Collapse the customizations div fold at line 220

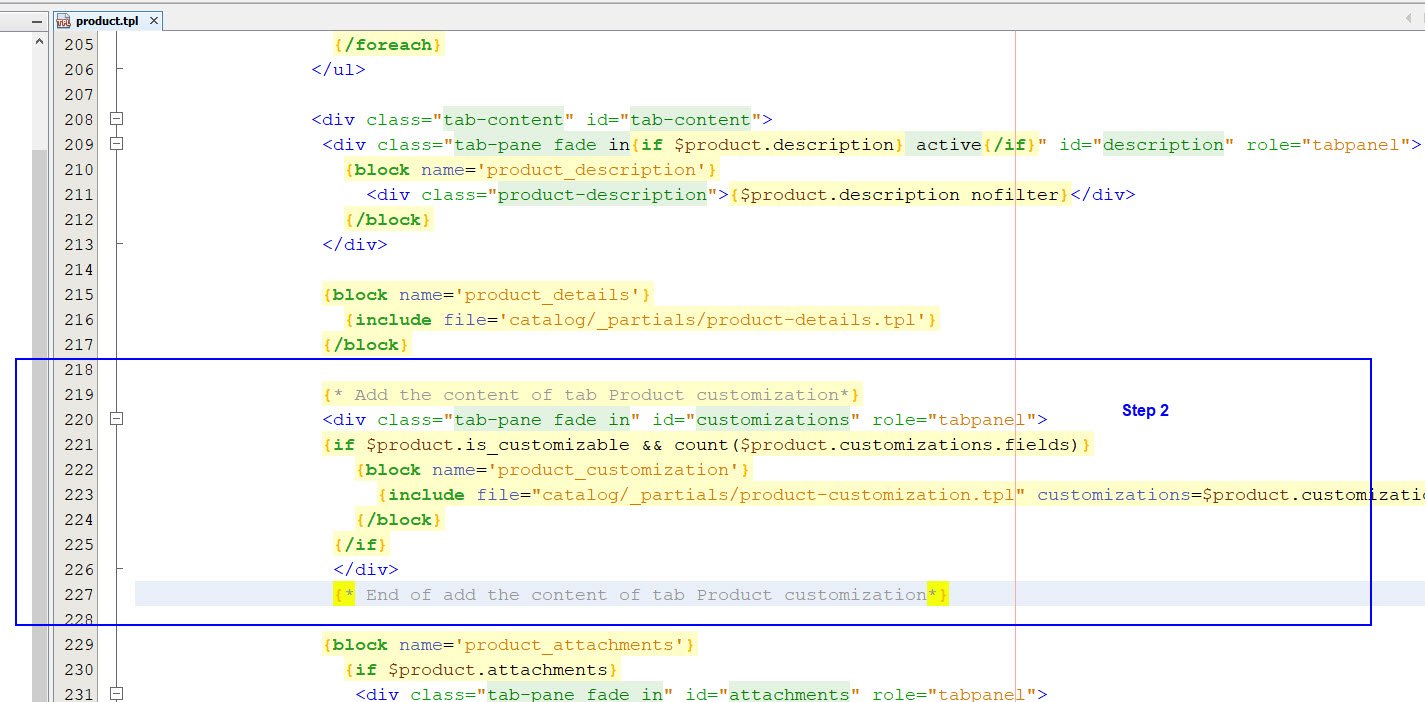tap(117, 419)
